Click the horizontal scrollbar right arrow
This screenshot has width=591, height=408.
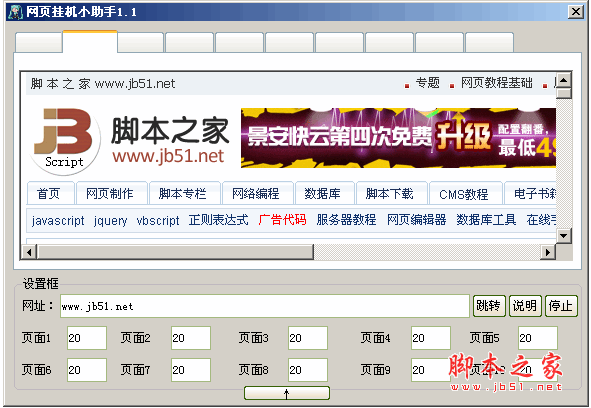548,252
